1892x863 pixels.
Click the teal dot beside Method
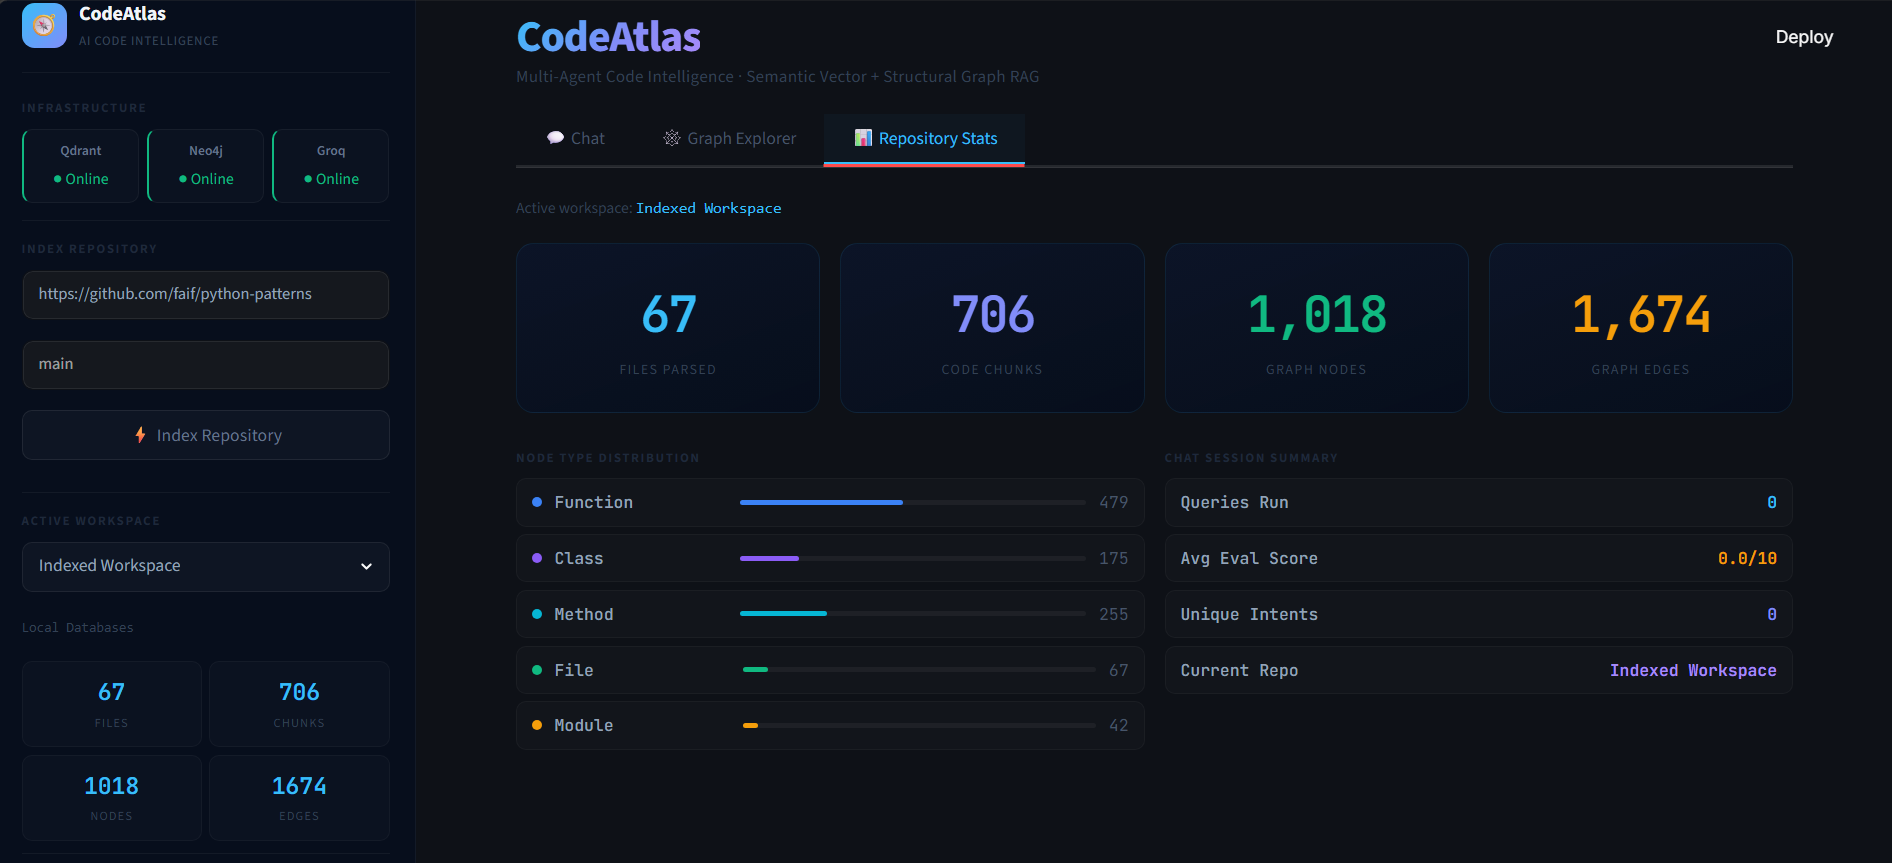(537, 614)
